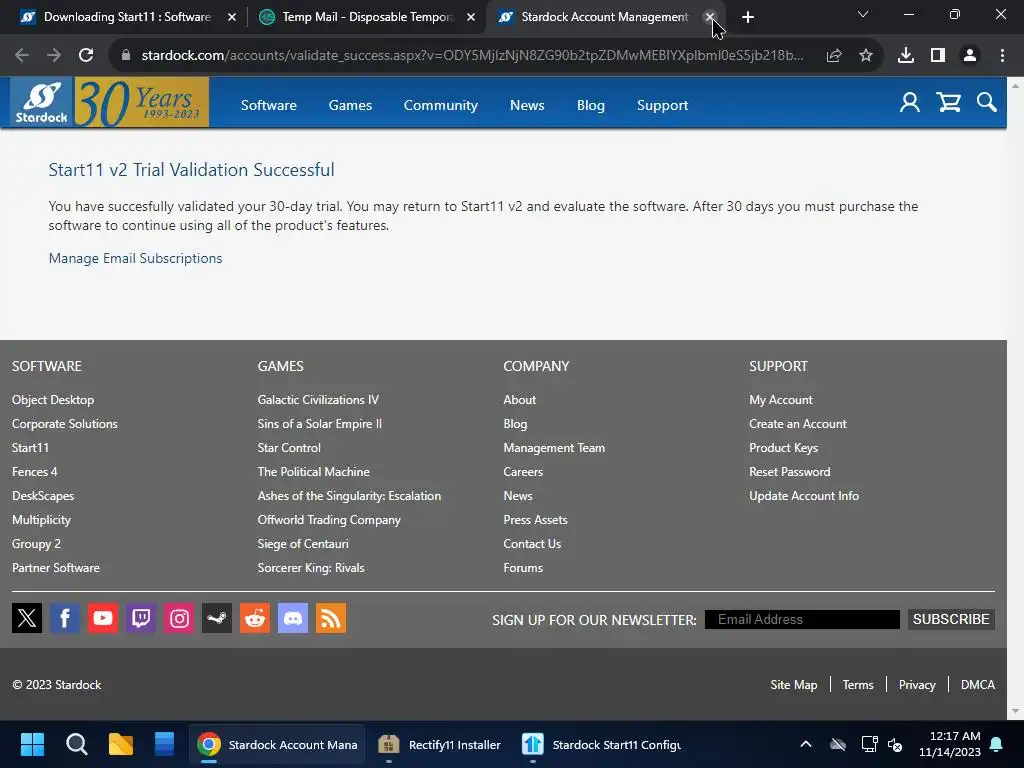Image resolution: width=1024 pixels, height=768 pixels.
Task: Open Stardock's Twitch social icon
Action: (141, 618)
